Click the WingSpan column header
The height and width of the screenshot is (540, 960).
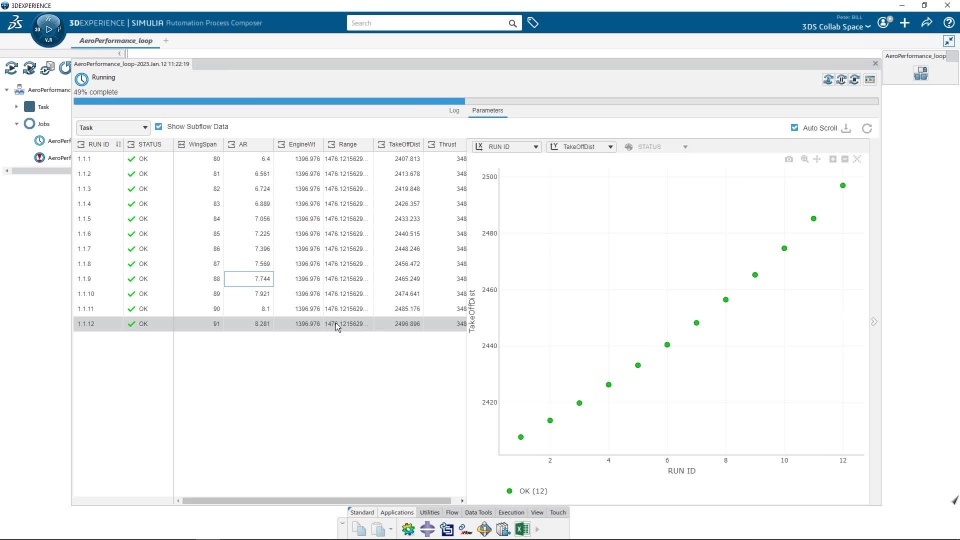tap(198, 144)
